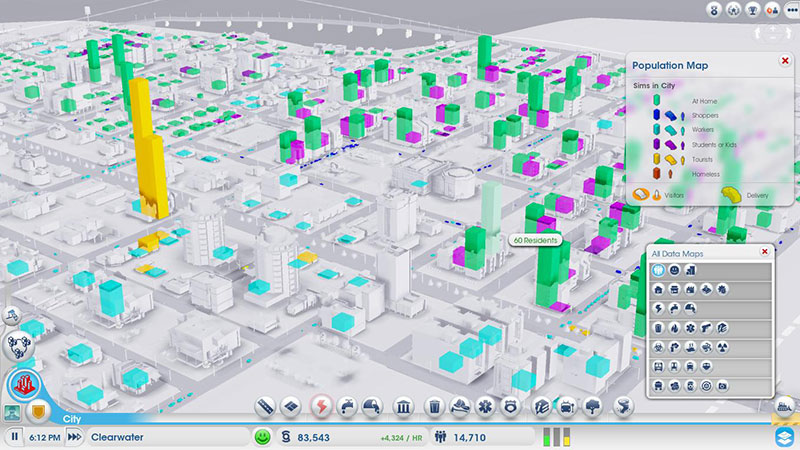Open the red City Specialization button
The image size is (800, 450).
coord(24,385)
